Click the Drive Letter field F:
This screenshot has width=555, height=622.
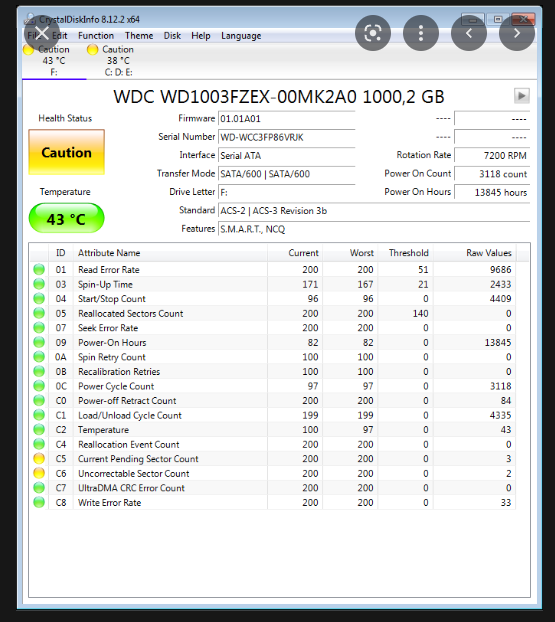pos(286,192)
